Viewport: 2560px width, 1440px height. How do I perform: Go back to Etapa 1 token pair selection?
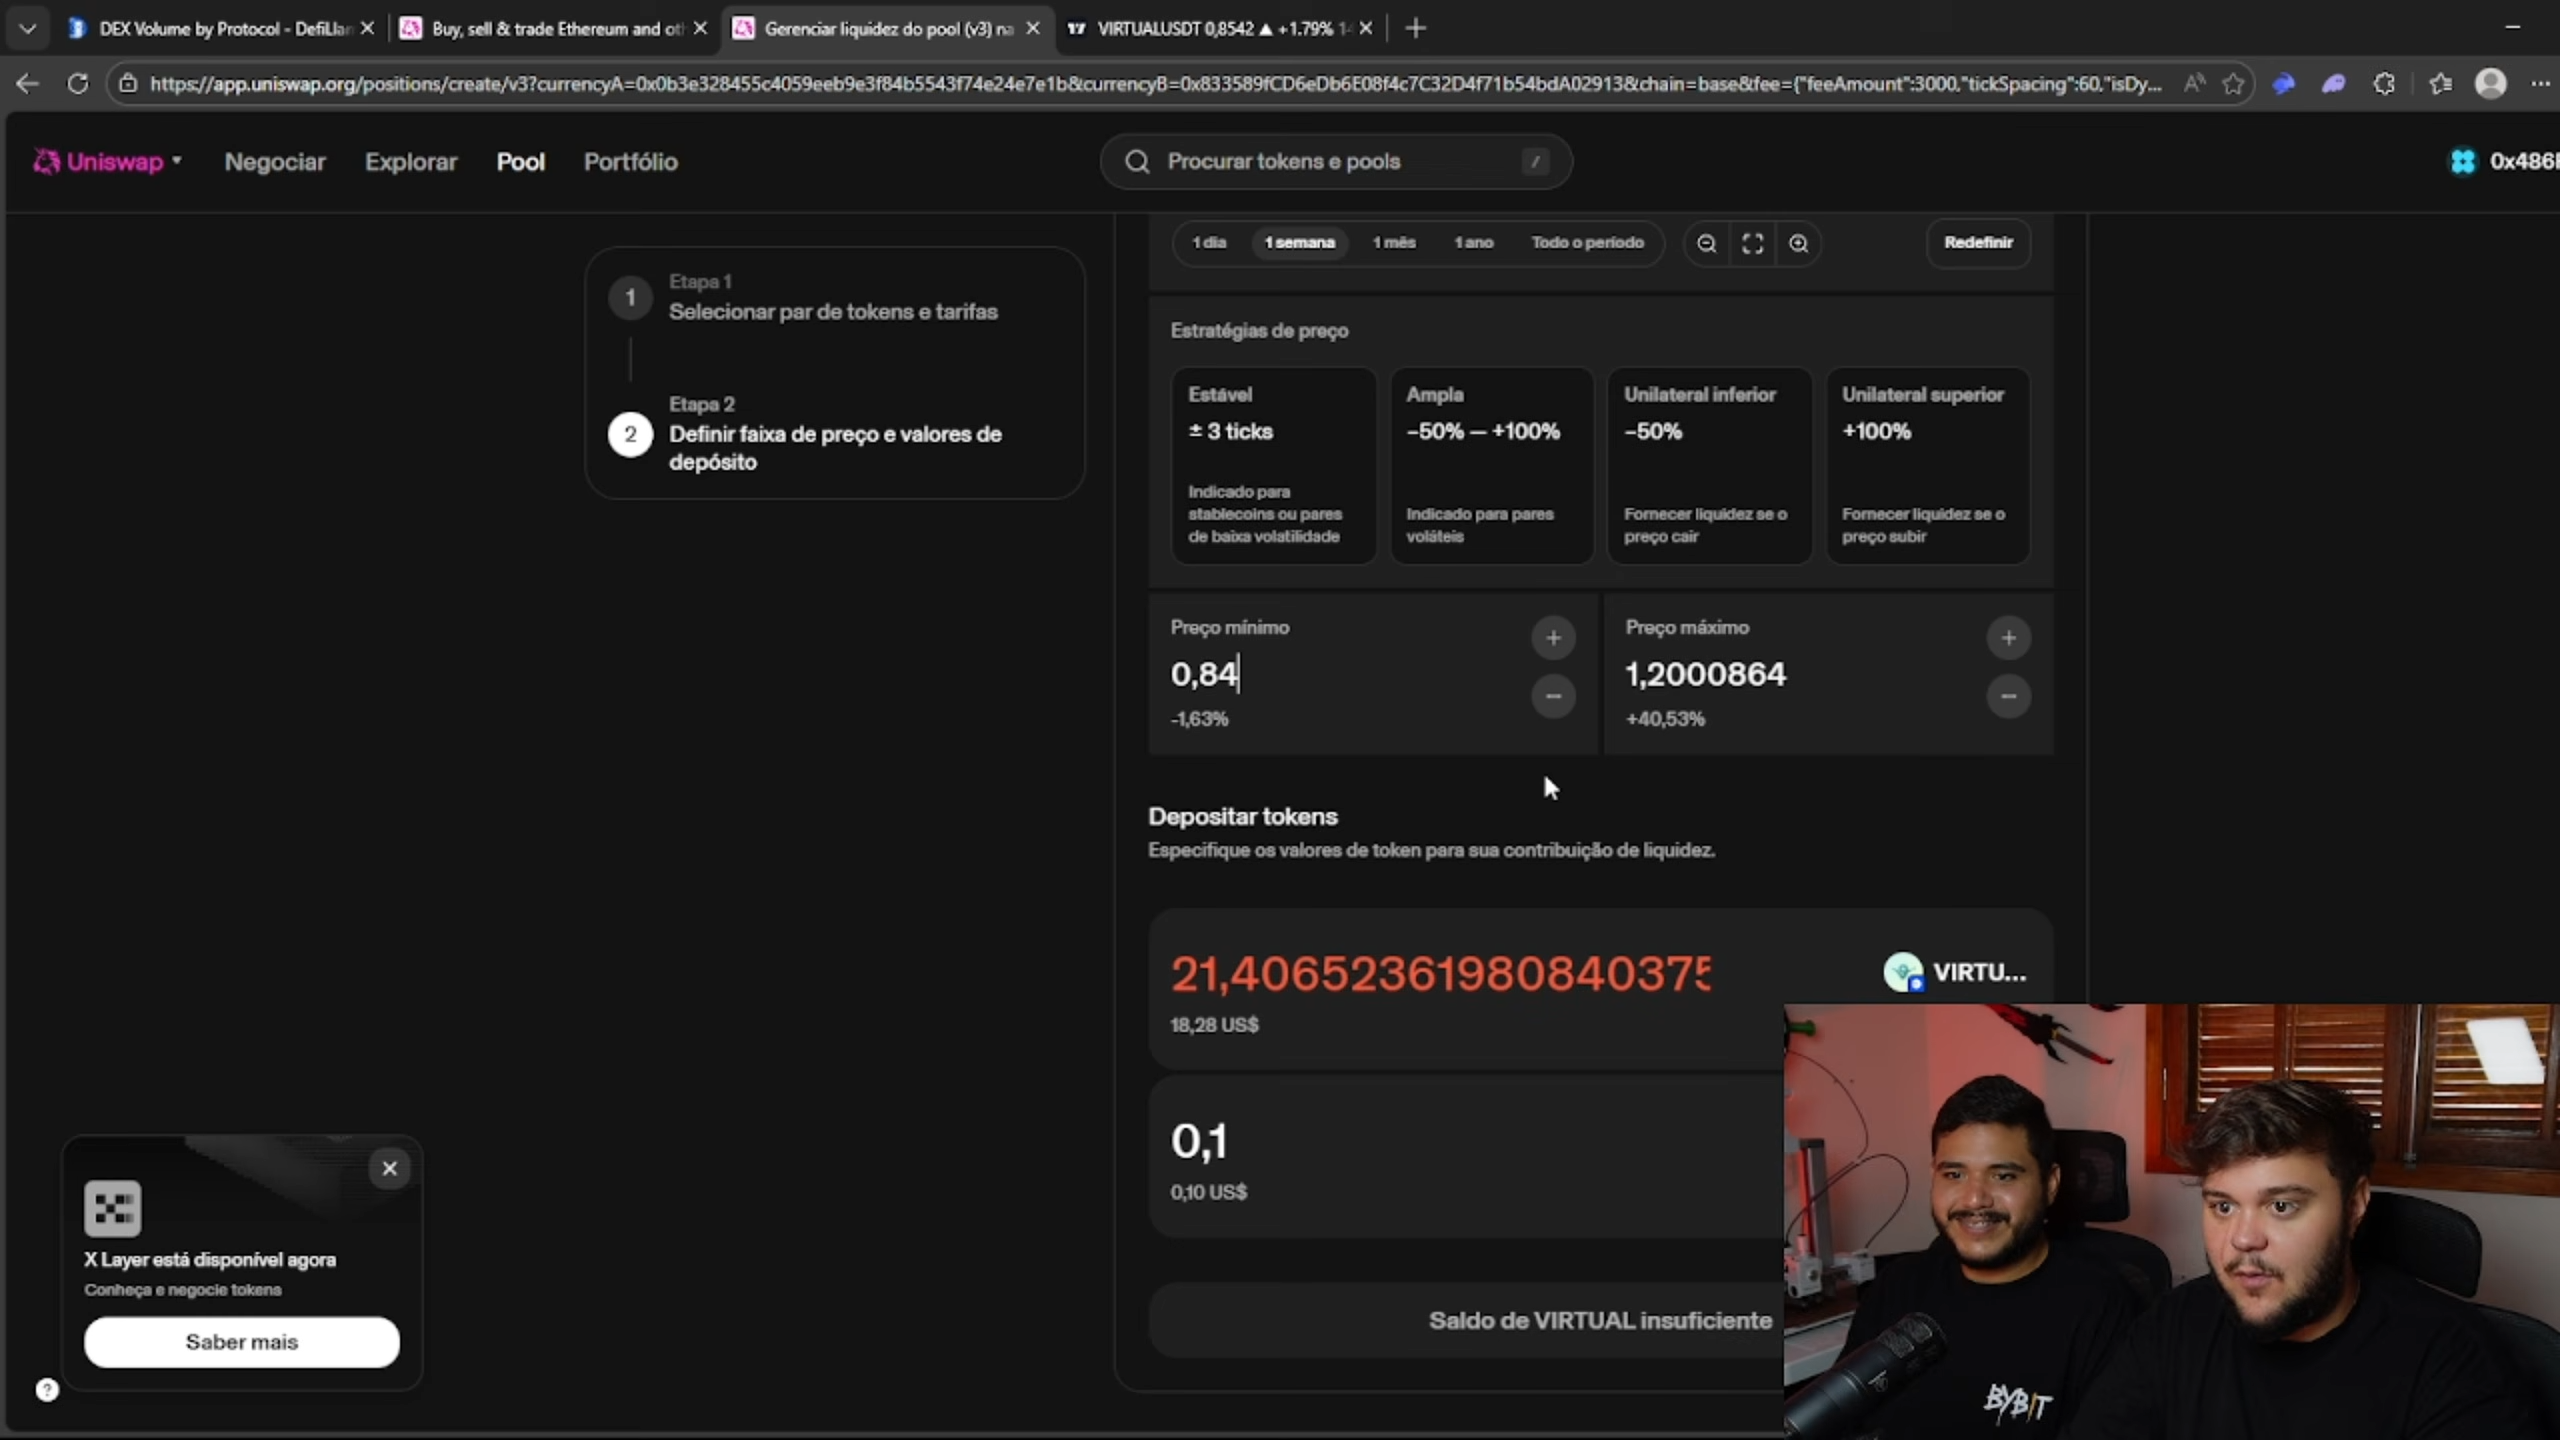[832, 298]
